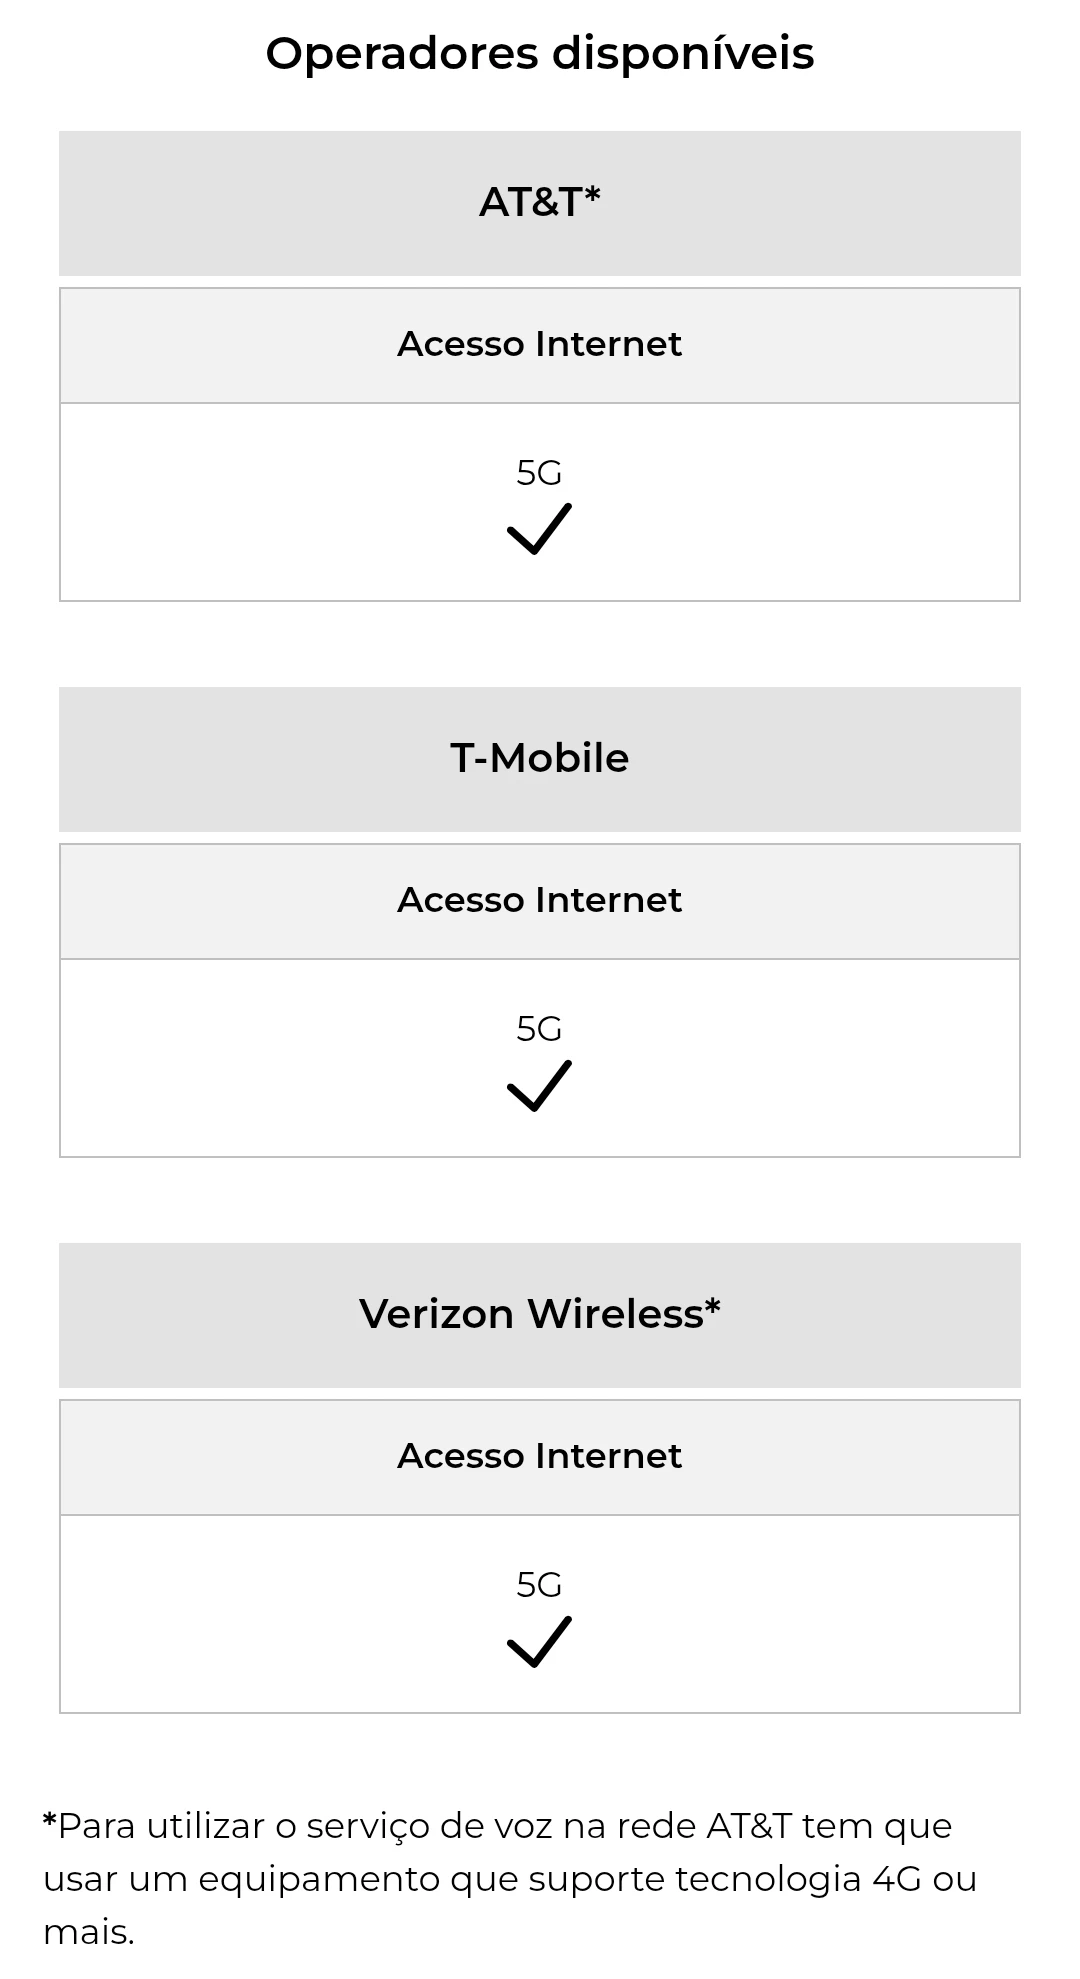The width and height of the screenshot is (1080, 1979).
Task: Click the AT&T 5G checkmark icon
Action: point(539,528)
